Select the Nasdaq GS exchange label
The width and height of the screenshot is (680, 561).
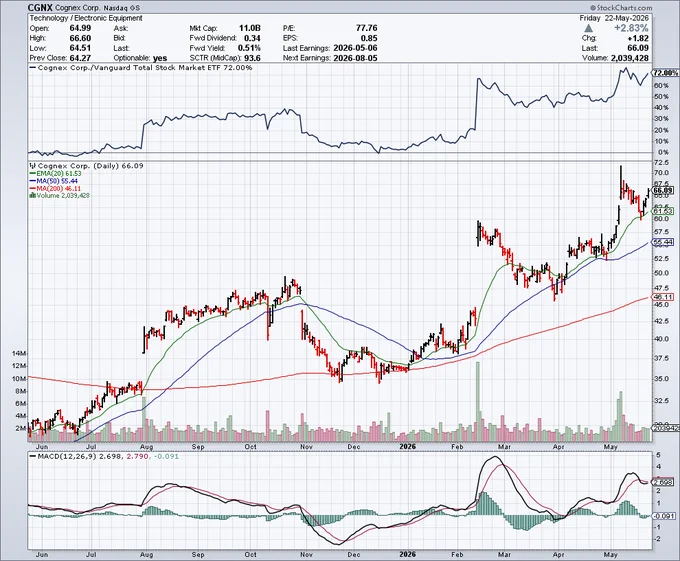tap(122, 8)
